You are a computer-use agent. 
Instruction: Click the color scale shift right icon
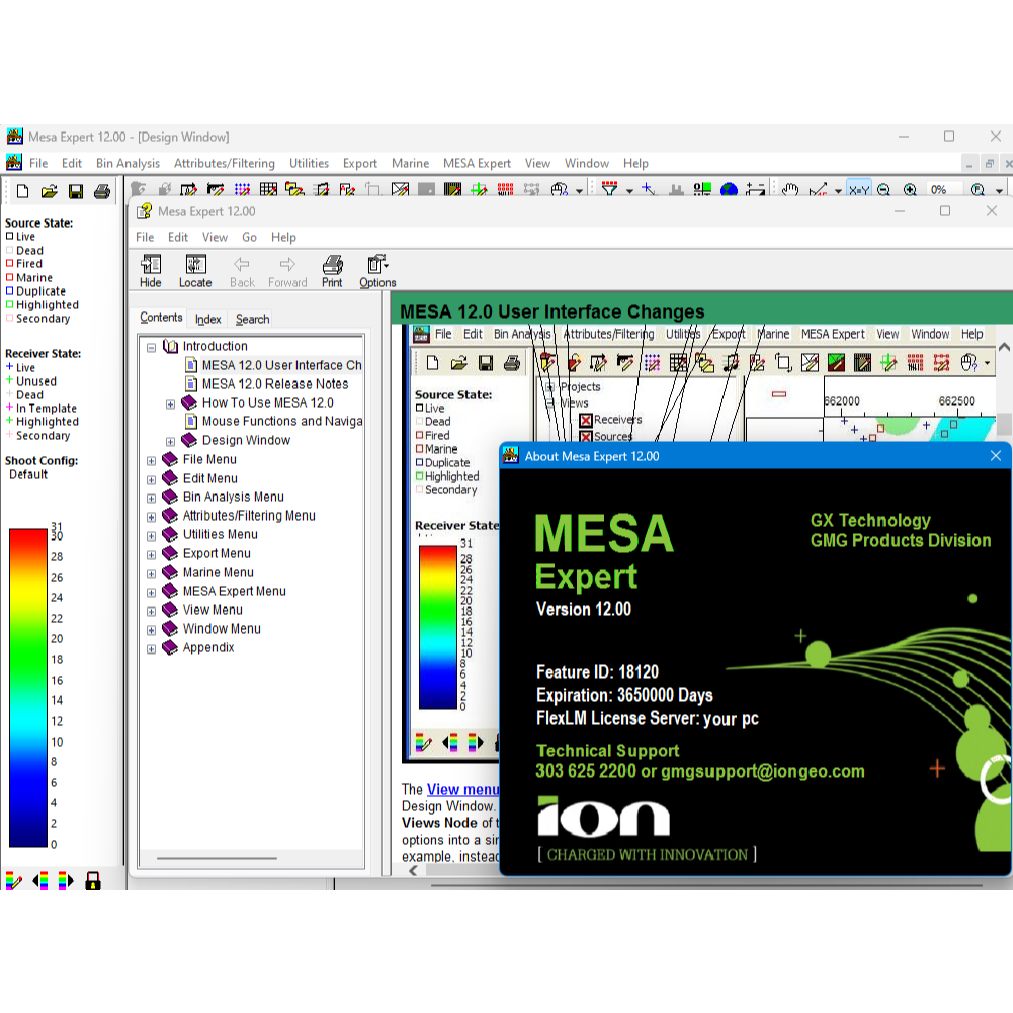(66, 880)
